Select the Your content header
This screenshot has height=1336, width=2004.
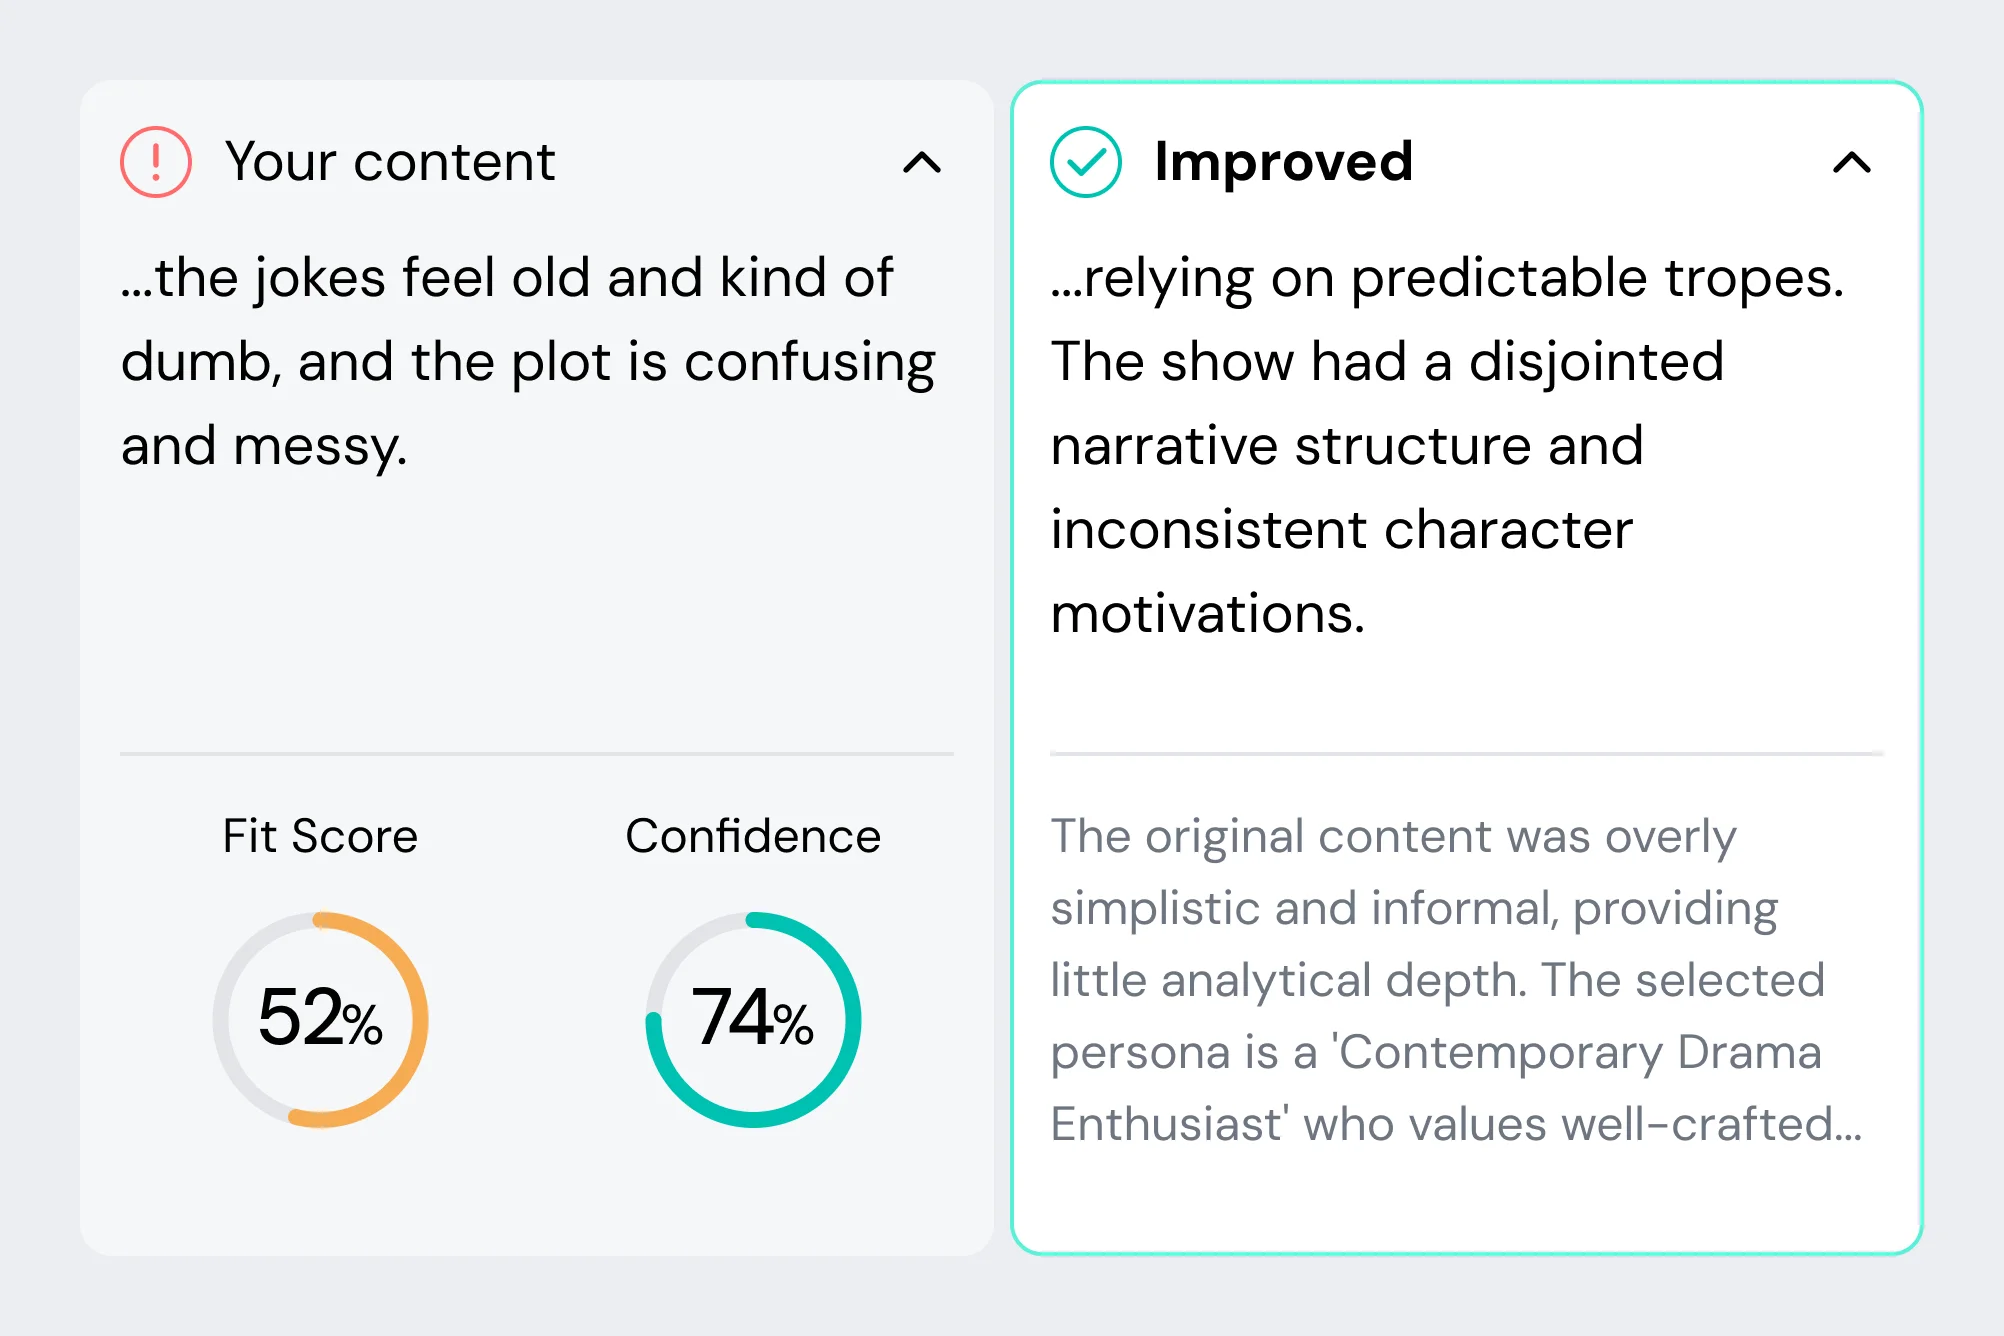click(x=390, y=160)
